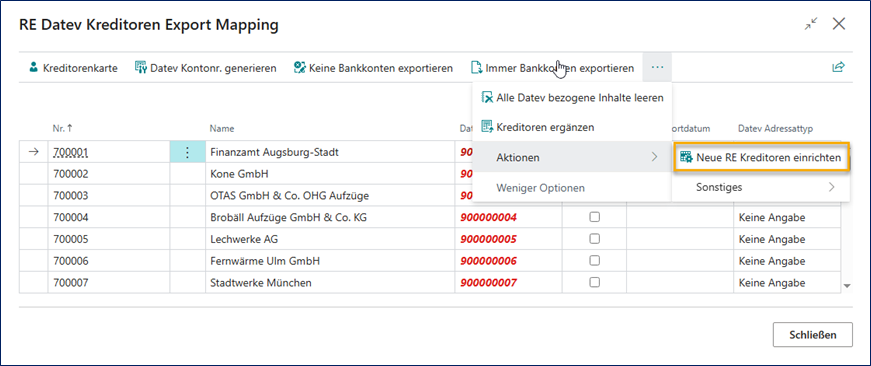Select row number 700004
Viewport: 871px width, 366px height.
click(x=71, y=217)
